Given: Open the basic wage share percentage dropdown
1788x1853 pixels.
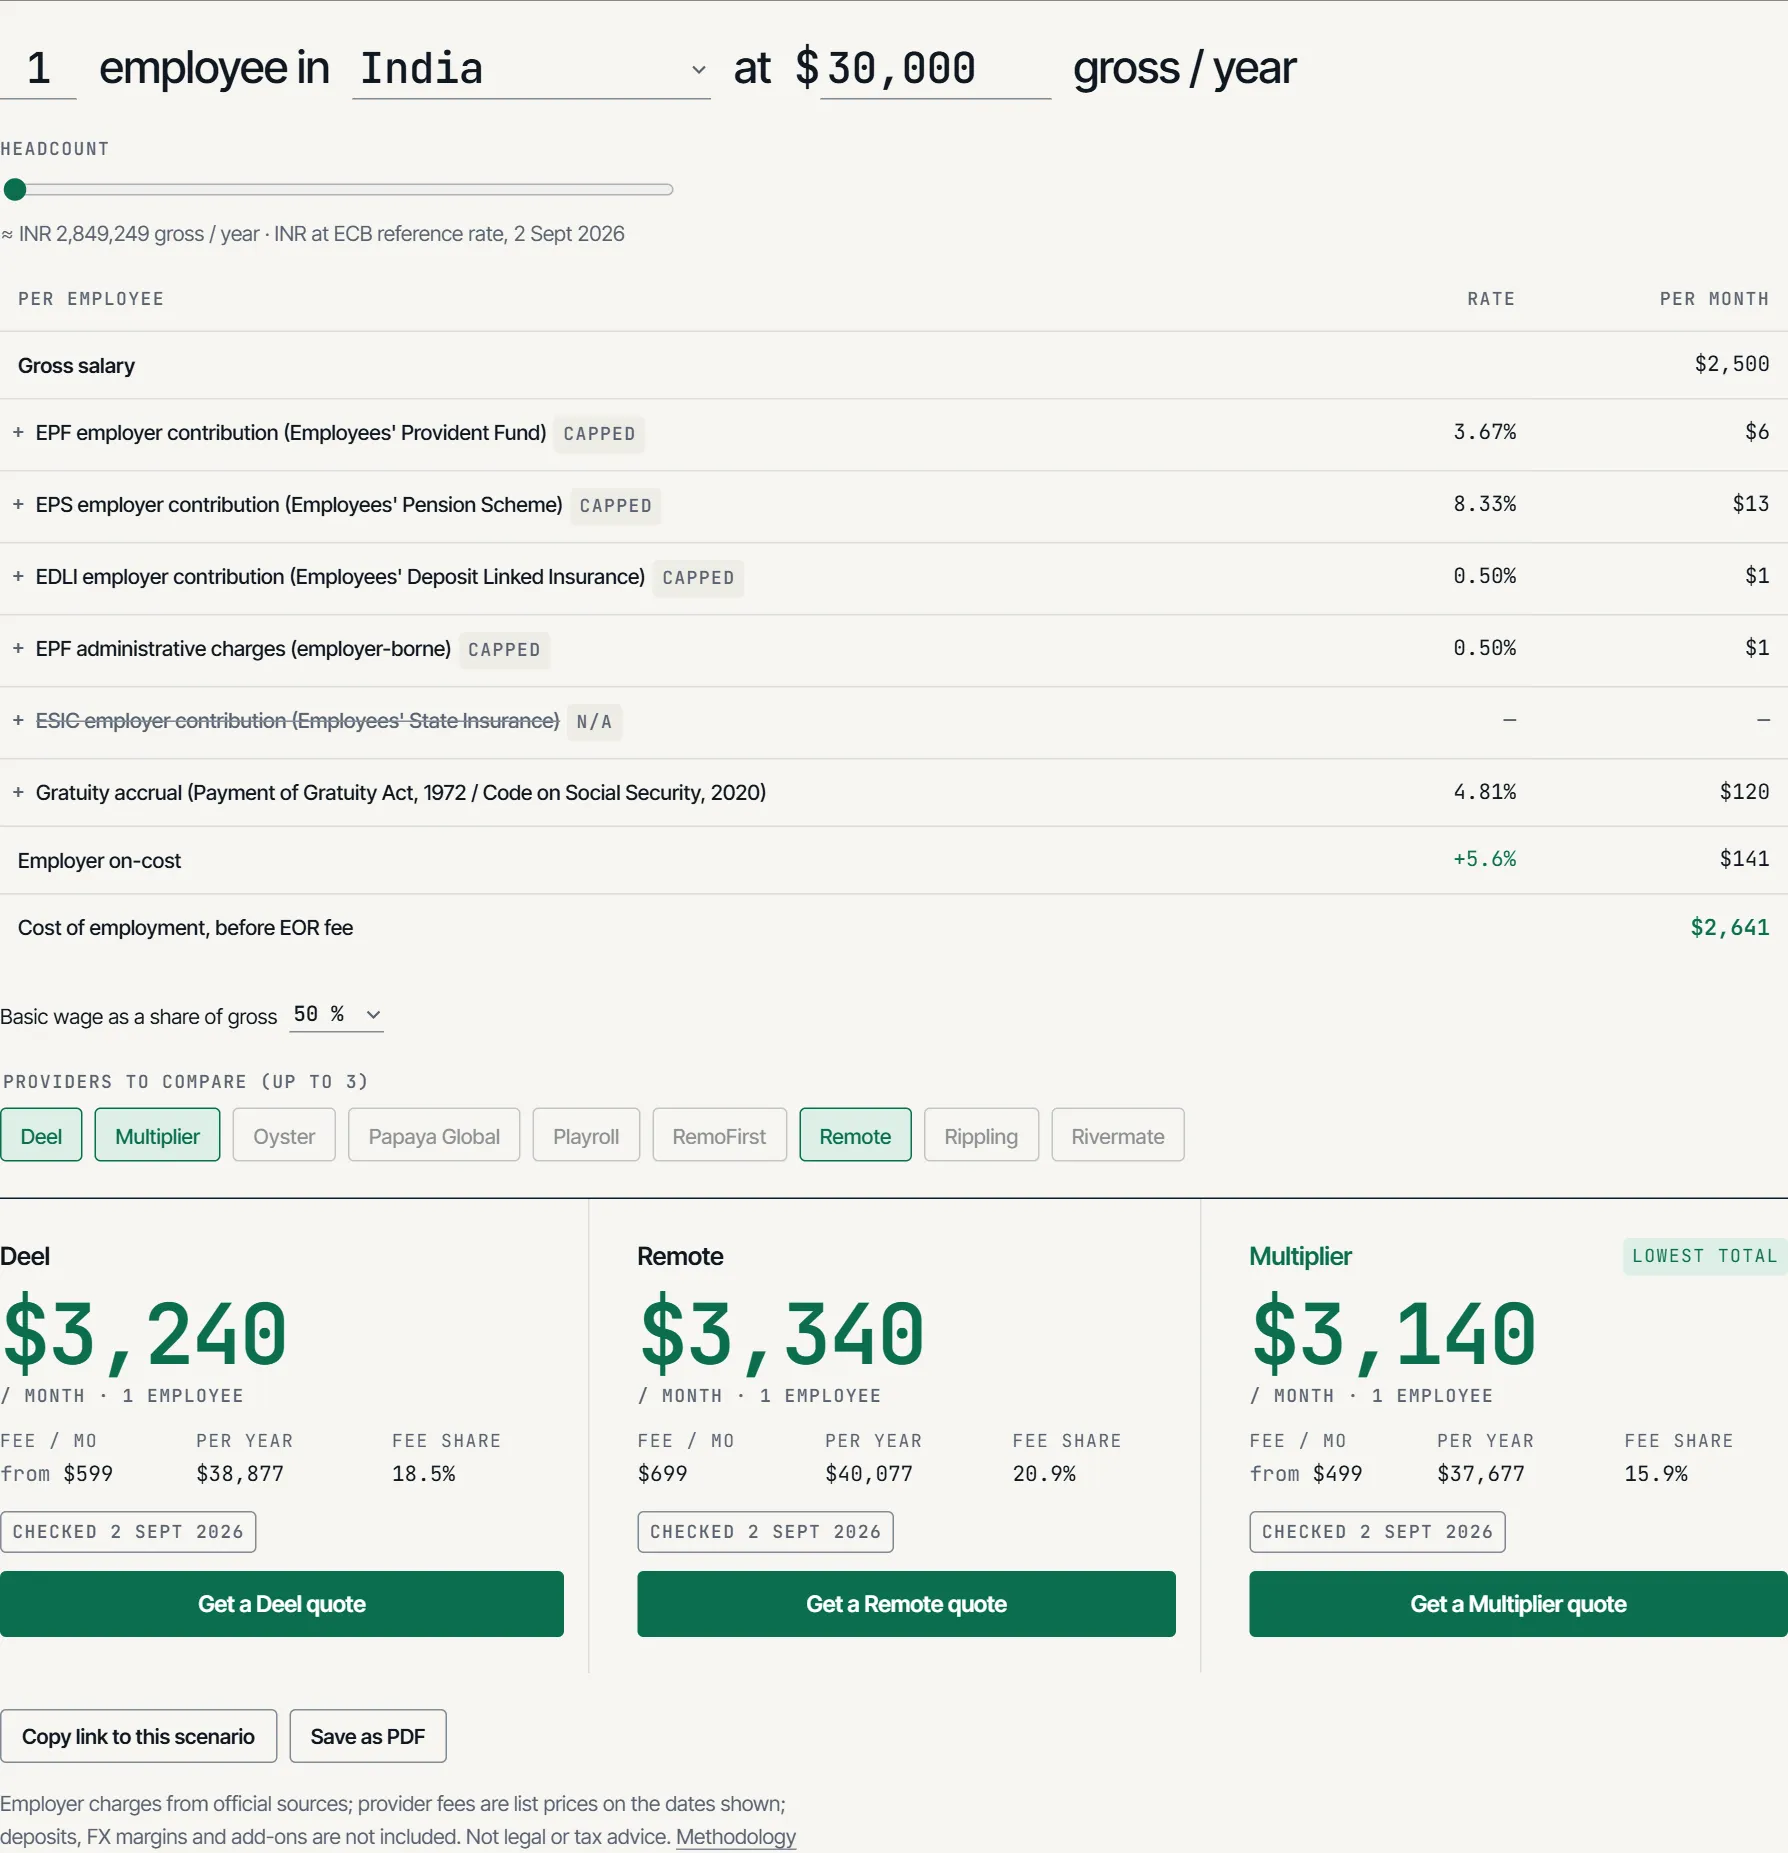Looking at the screenshot, I should 337,1015.
